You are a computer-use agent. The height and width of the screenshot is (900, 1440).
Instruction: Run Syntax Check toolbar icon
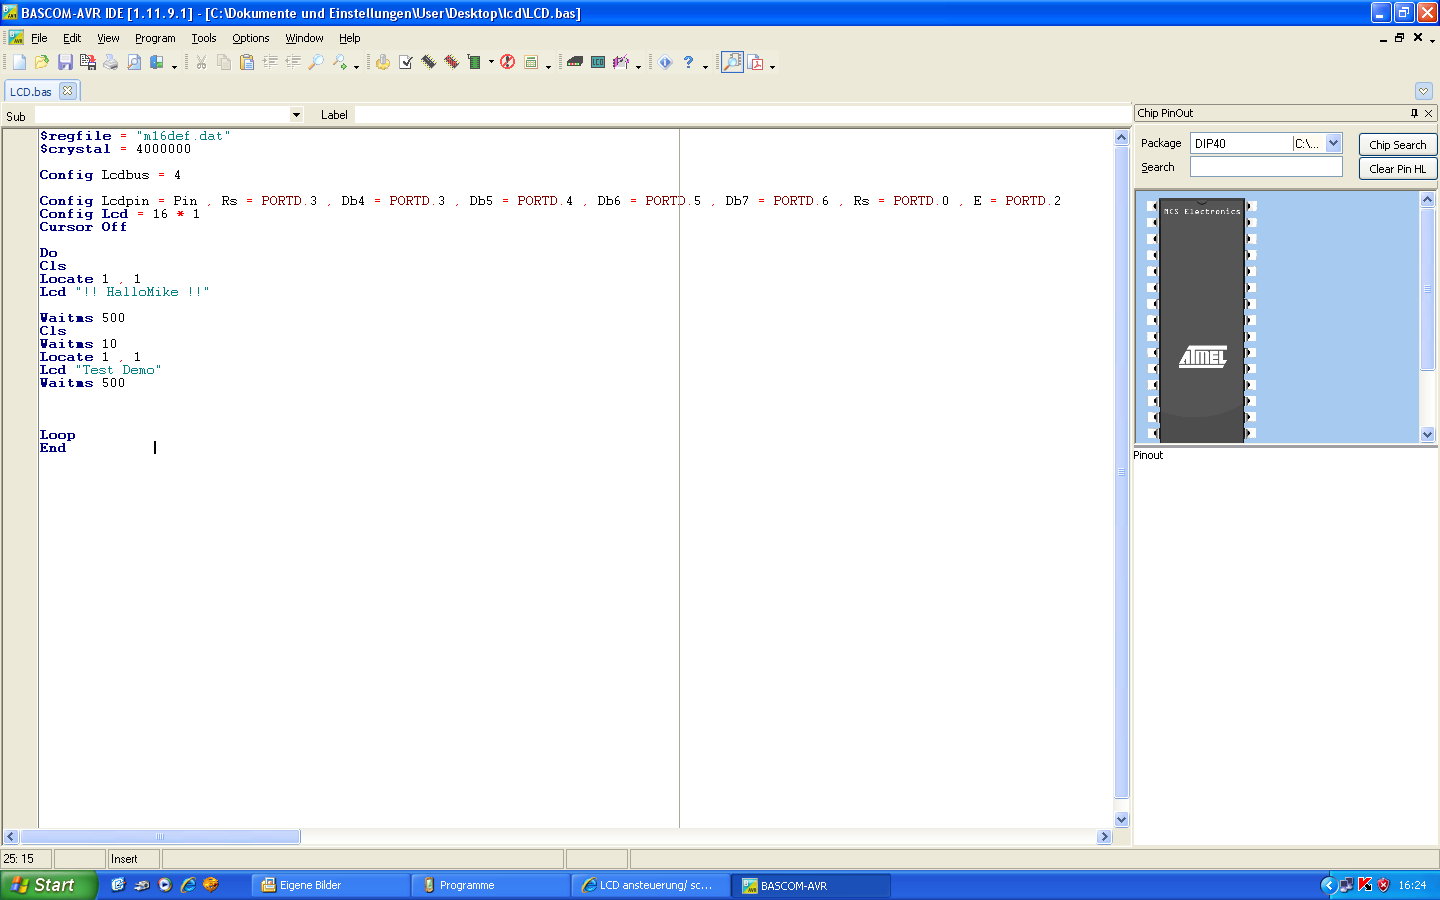[406, 62]
